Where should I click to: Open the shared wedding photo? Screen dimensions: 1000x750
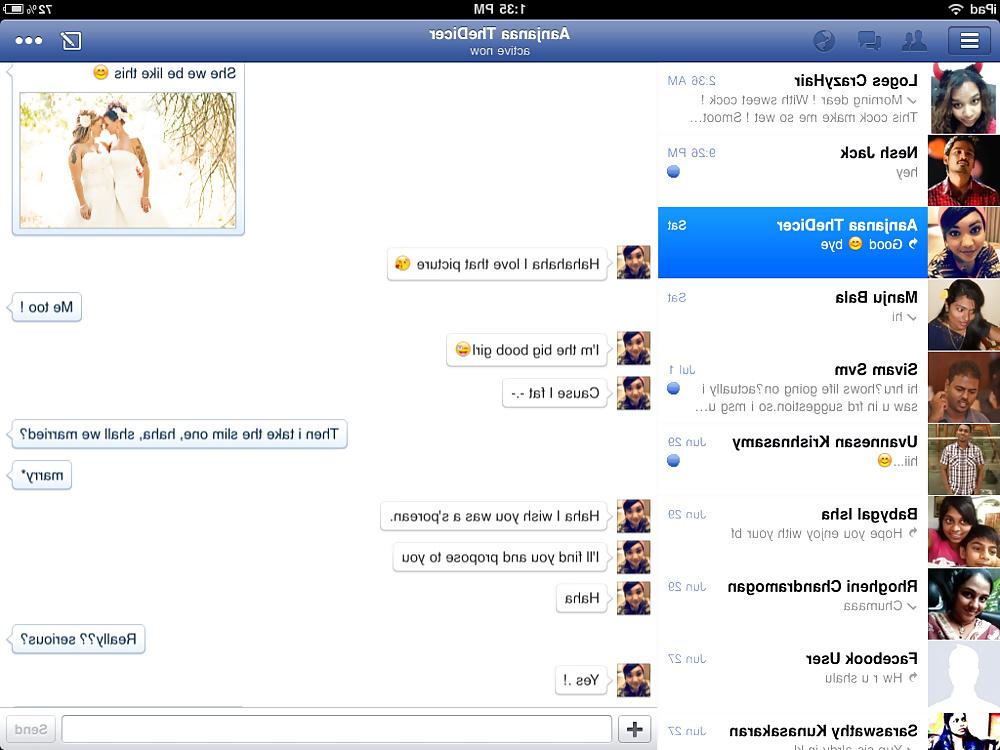coord(128,160)
